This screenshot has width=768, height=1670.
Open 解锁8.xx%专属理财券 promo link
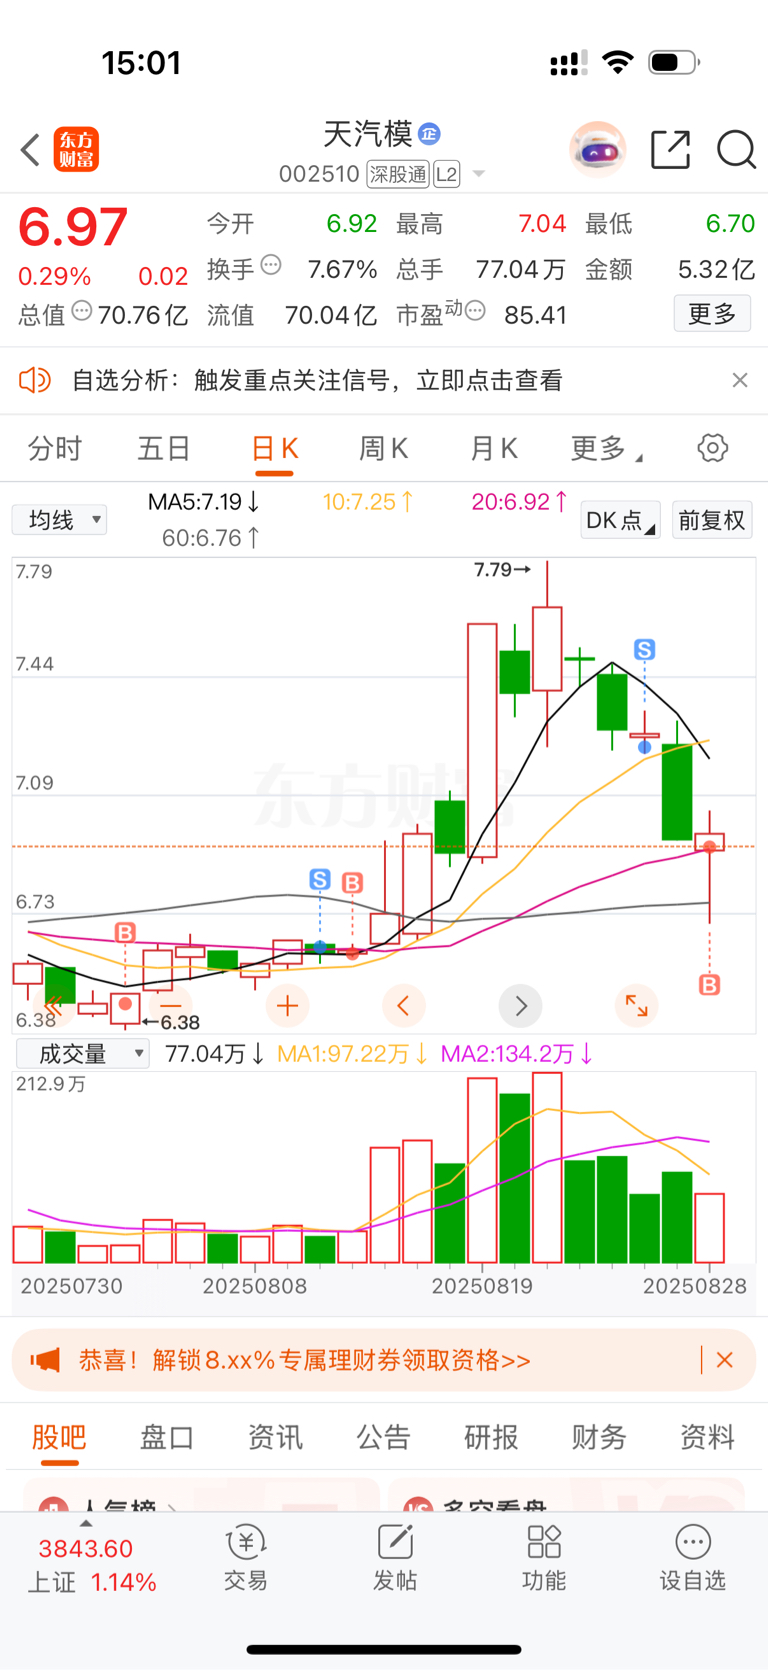pyautogui.click(x=305, y=1360)
